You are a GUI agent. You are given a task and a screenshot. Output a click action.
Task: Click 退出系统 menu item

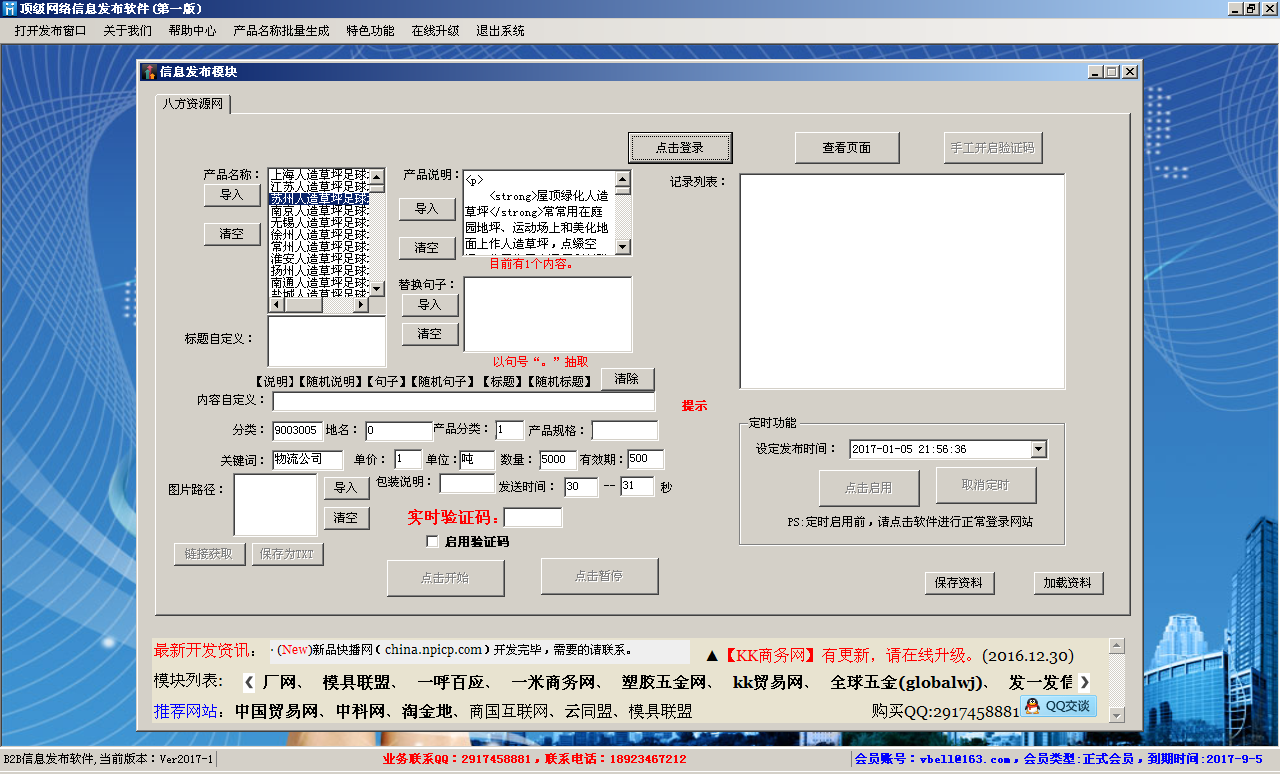coord(500,31)
